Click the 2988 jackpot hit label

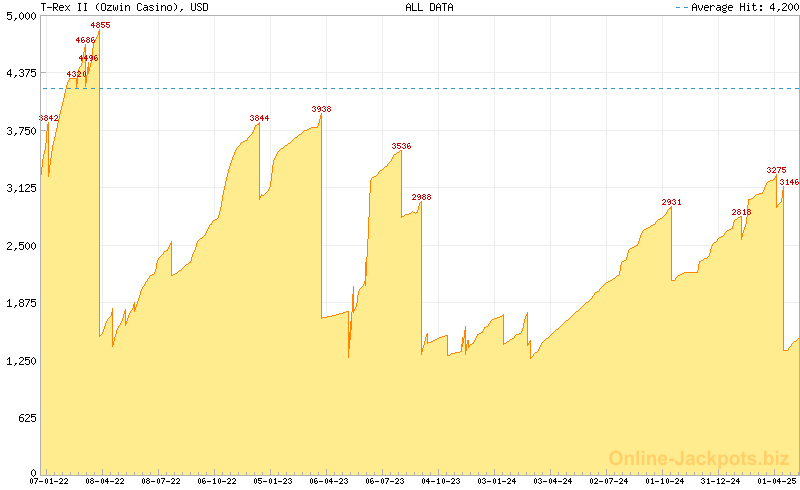(421, 197)
